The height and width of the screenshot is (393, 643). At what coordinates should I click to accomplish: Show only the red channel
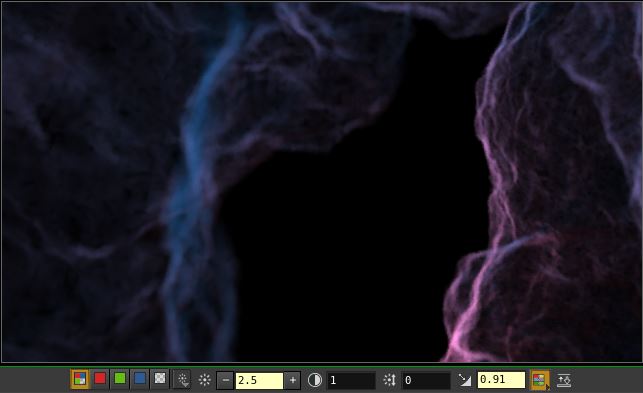point(100,379)
